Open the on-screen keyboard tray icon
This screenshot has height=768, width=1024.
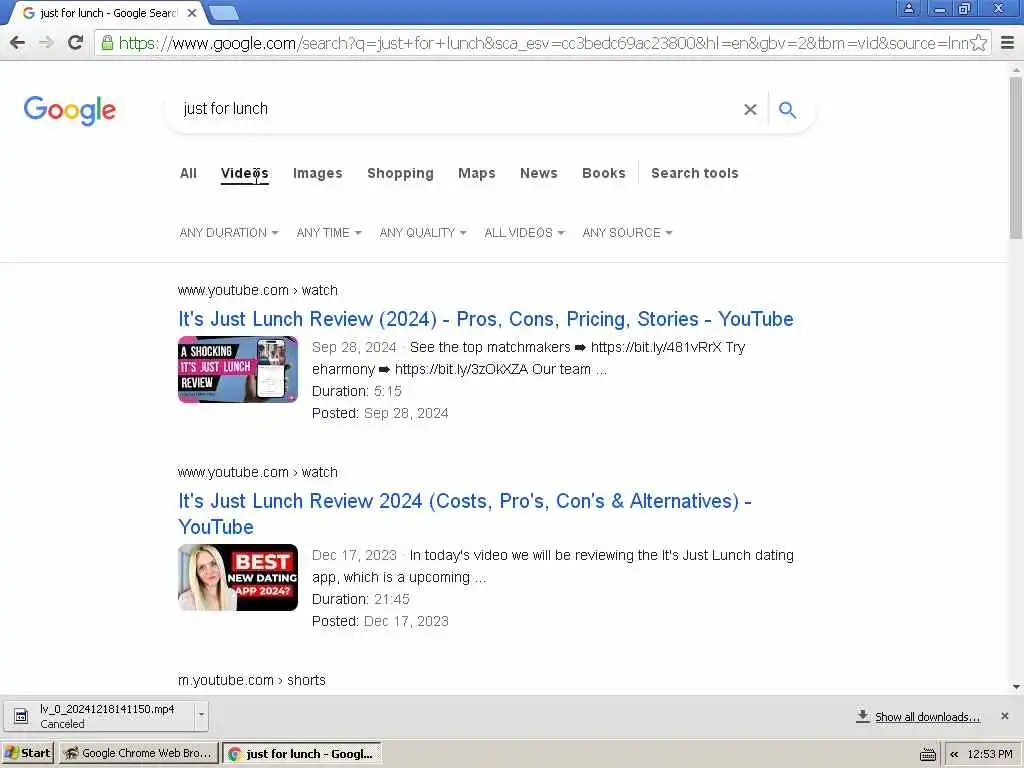[928, 755]
